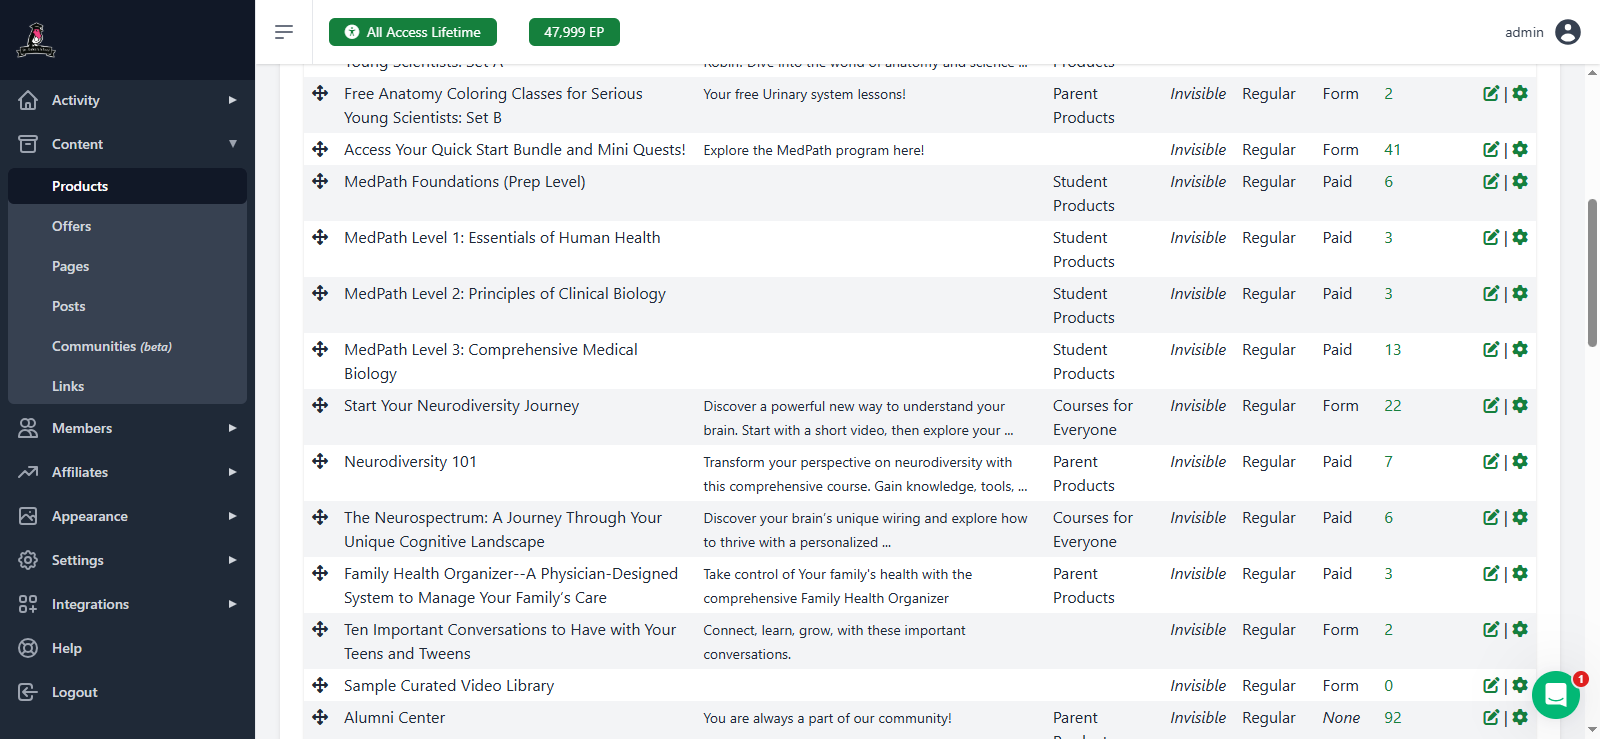The height and width of the screenshot is (739, 1600).
Task: Toggle Invisible status for Neurodiversity 101
Action: (1197, 461)
